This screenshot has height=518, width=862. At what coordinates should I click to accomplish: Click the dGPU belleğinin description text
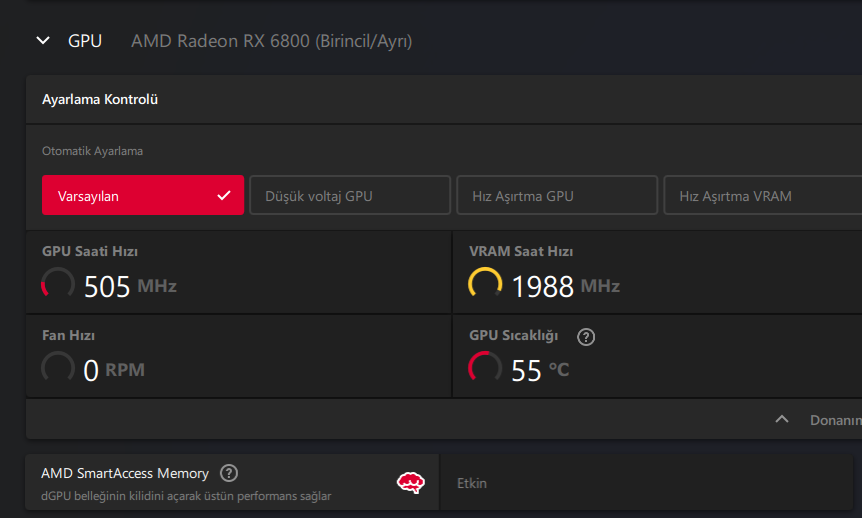click(x=186, y=496)
